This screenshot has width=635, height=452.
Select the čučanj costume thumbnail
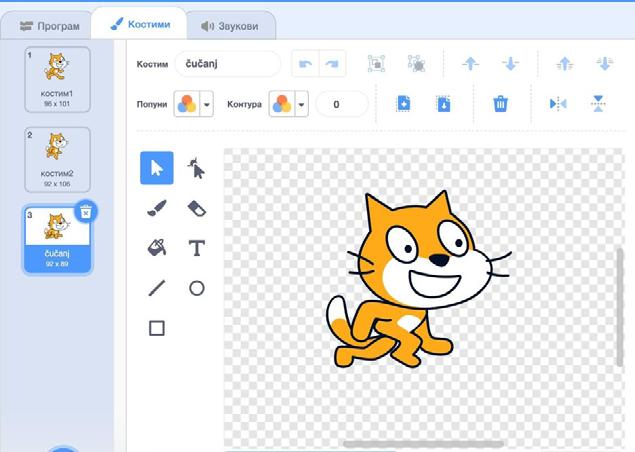pos(57,240)
